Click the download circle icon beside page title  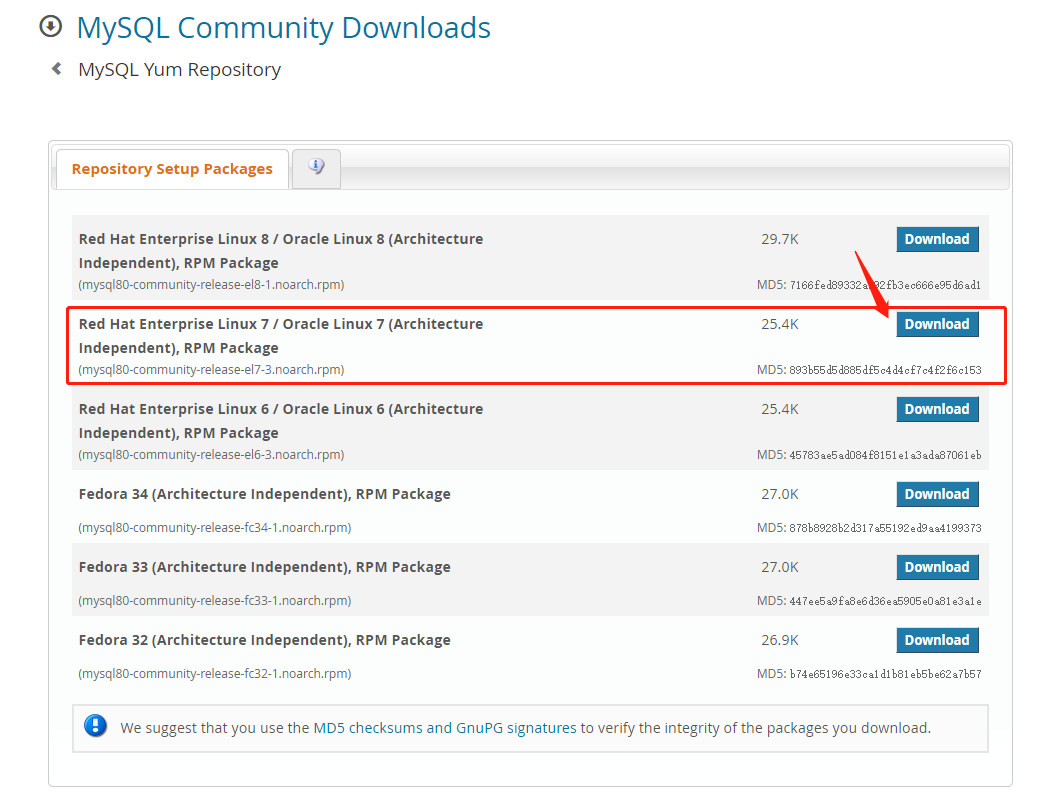pos(51,26)
